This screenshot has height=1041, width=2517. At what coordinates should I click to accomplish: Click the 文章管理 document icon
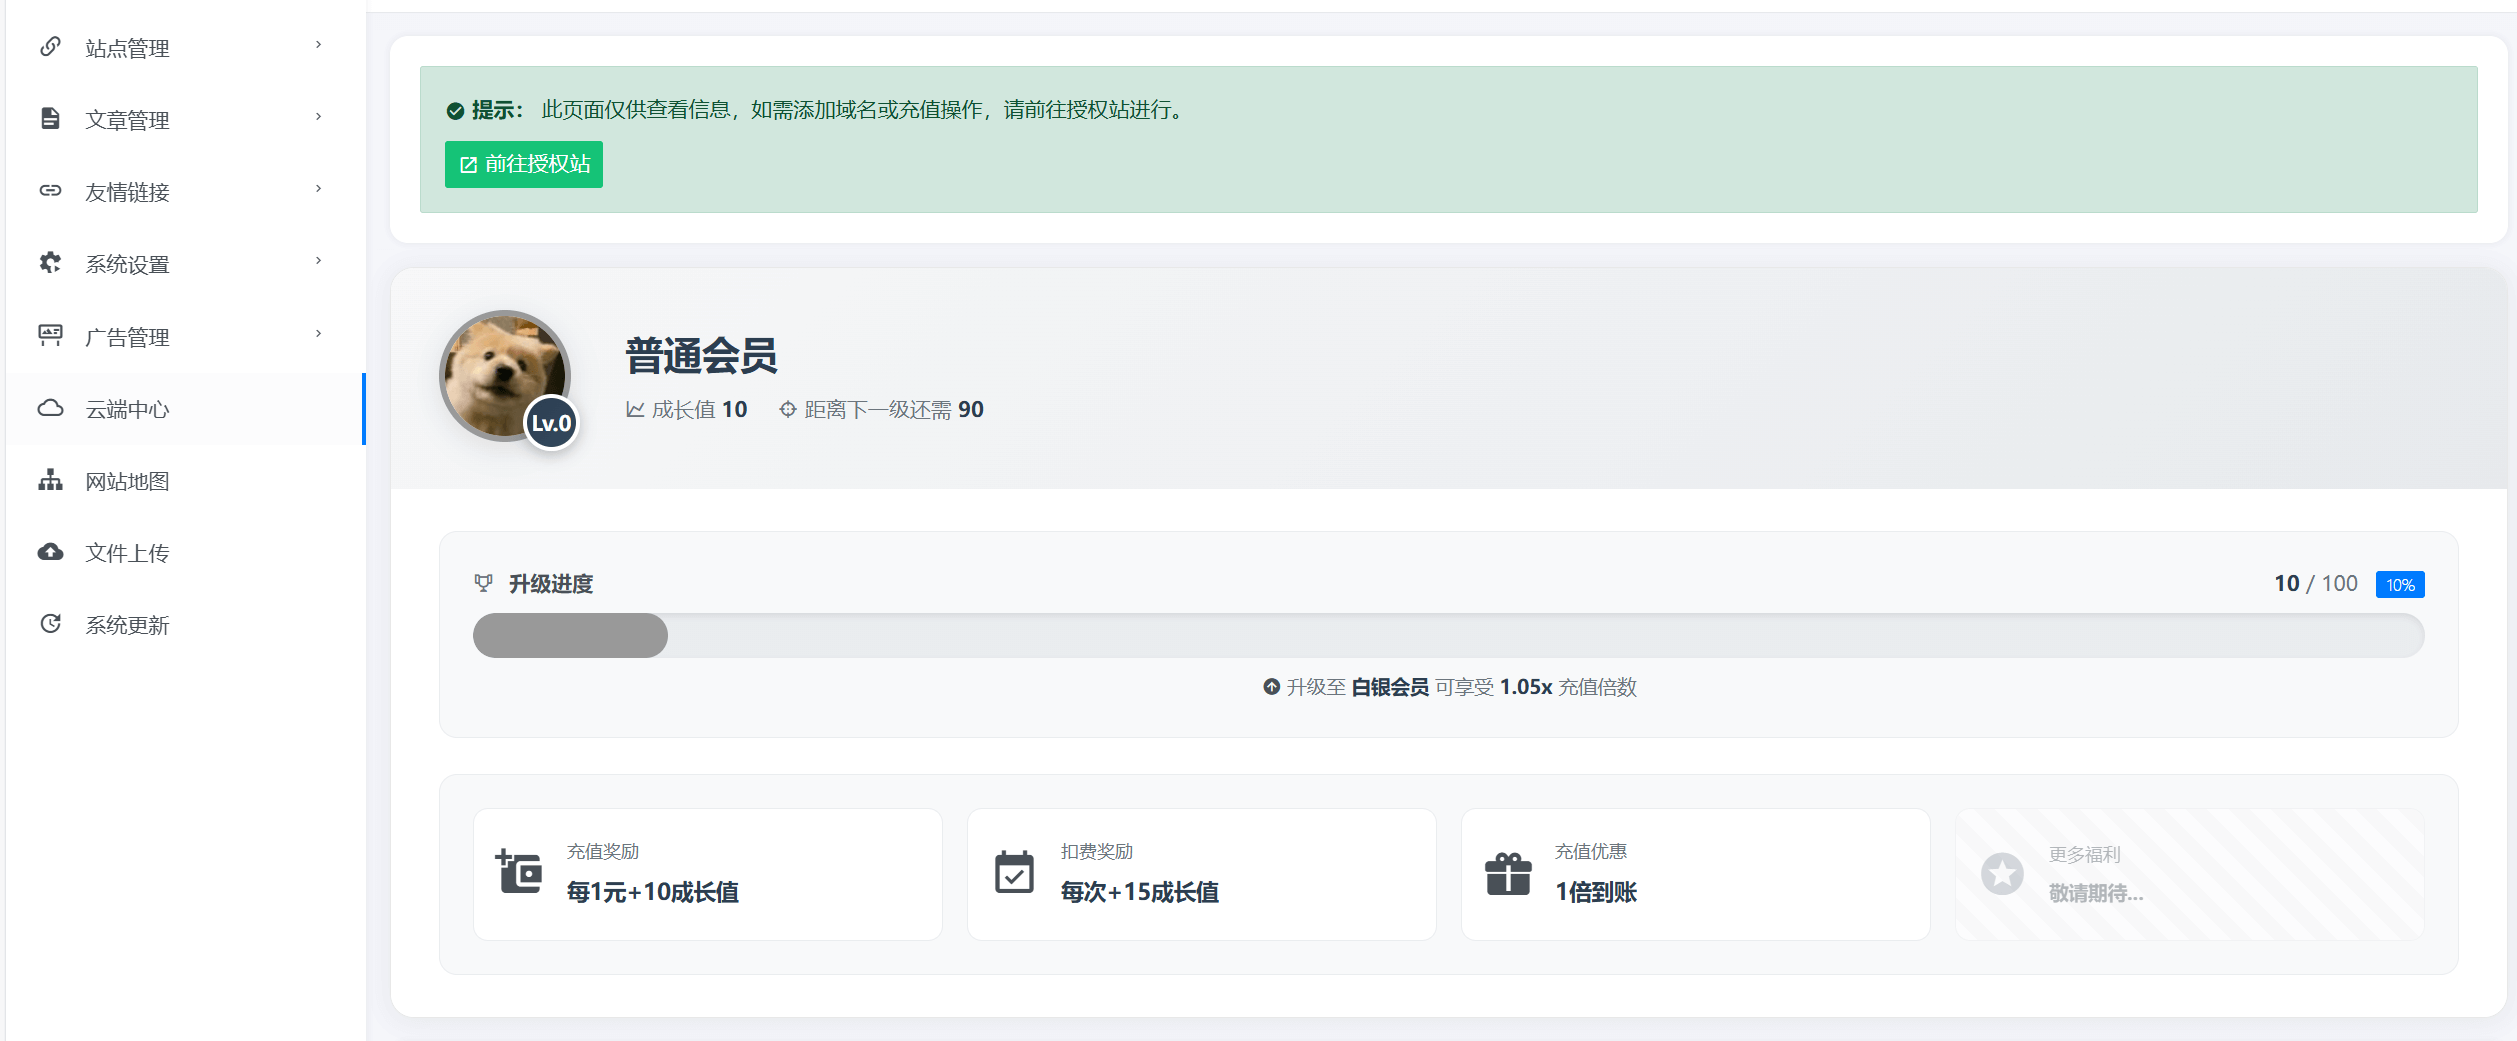click(51, 118)
